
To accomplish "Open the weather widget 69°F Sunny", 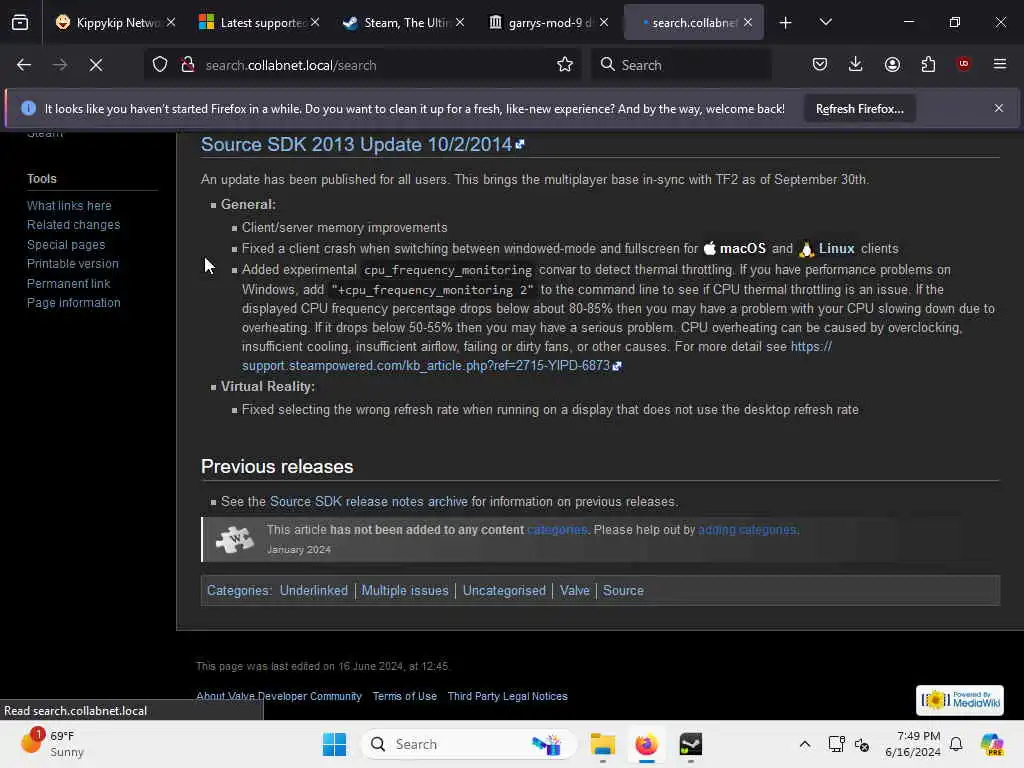I will click(52, 744).
